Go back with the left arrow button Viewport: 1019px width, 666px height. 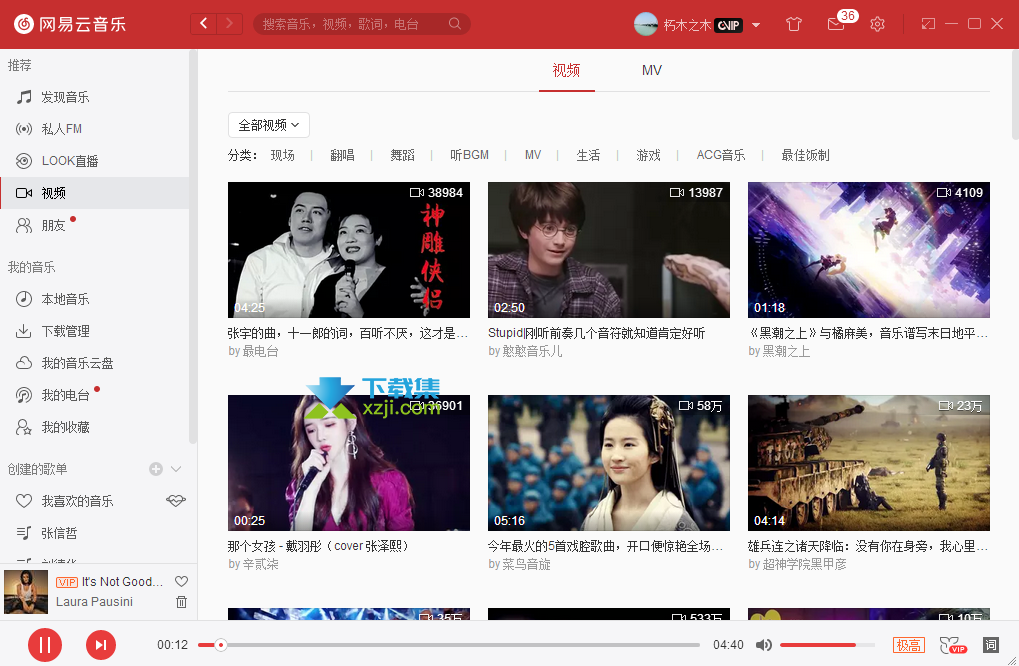pos(203,24)
